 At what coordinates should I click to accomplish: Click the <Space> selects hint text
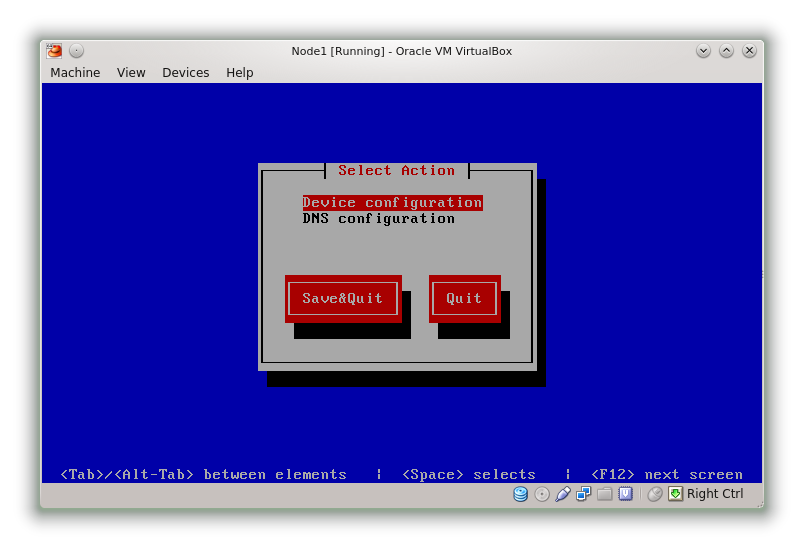[x=469, y=474]
